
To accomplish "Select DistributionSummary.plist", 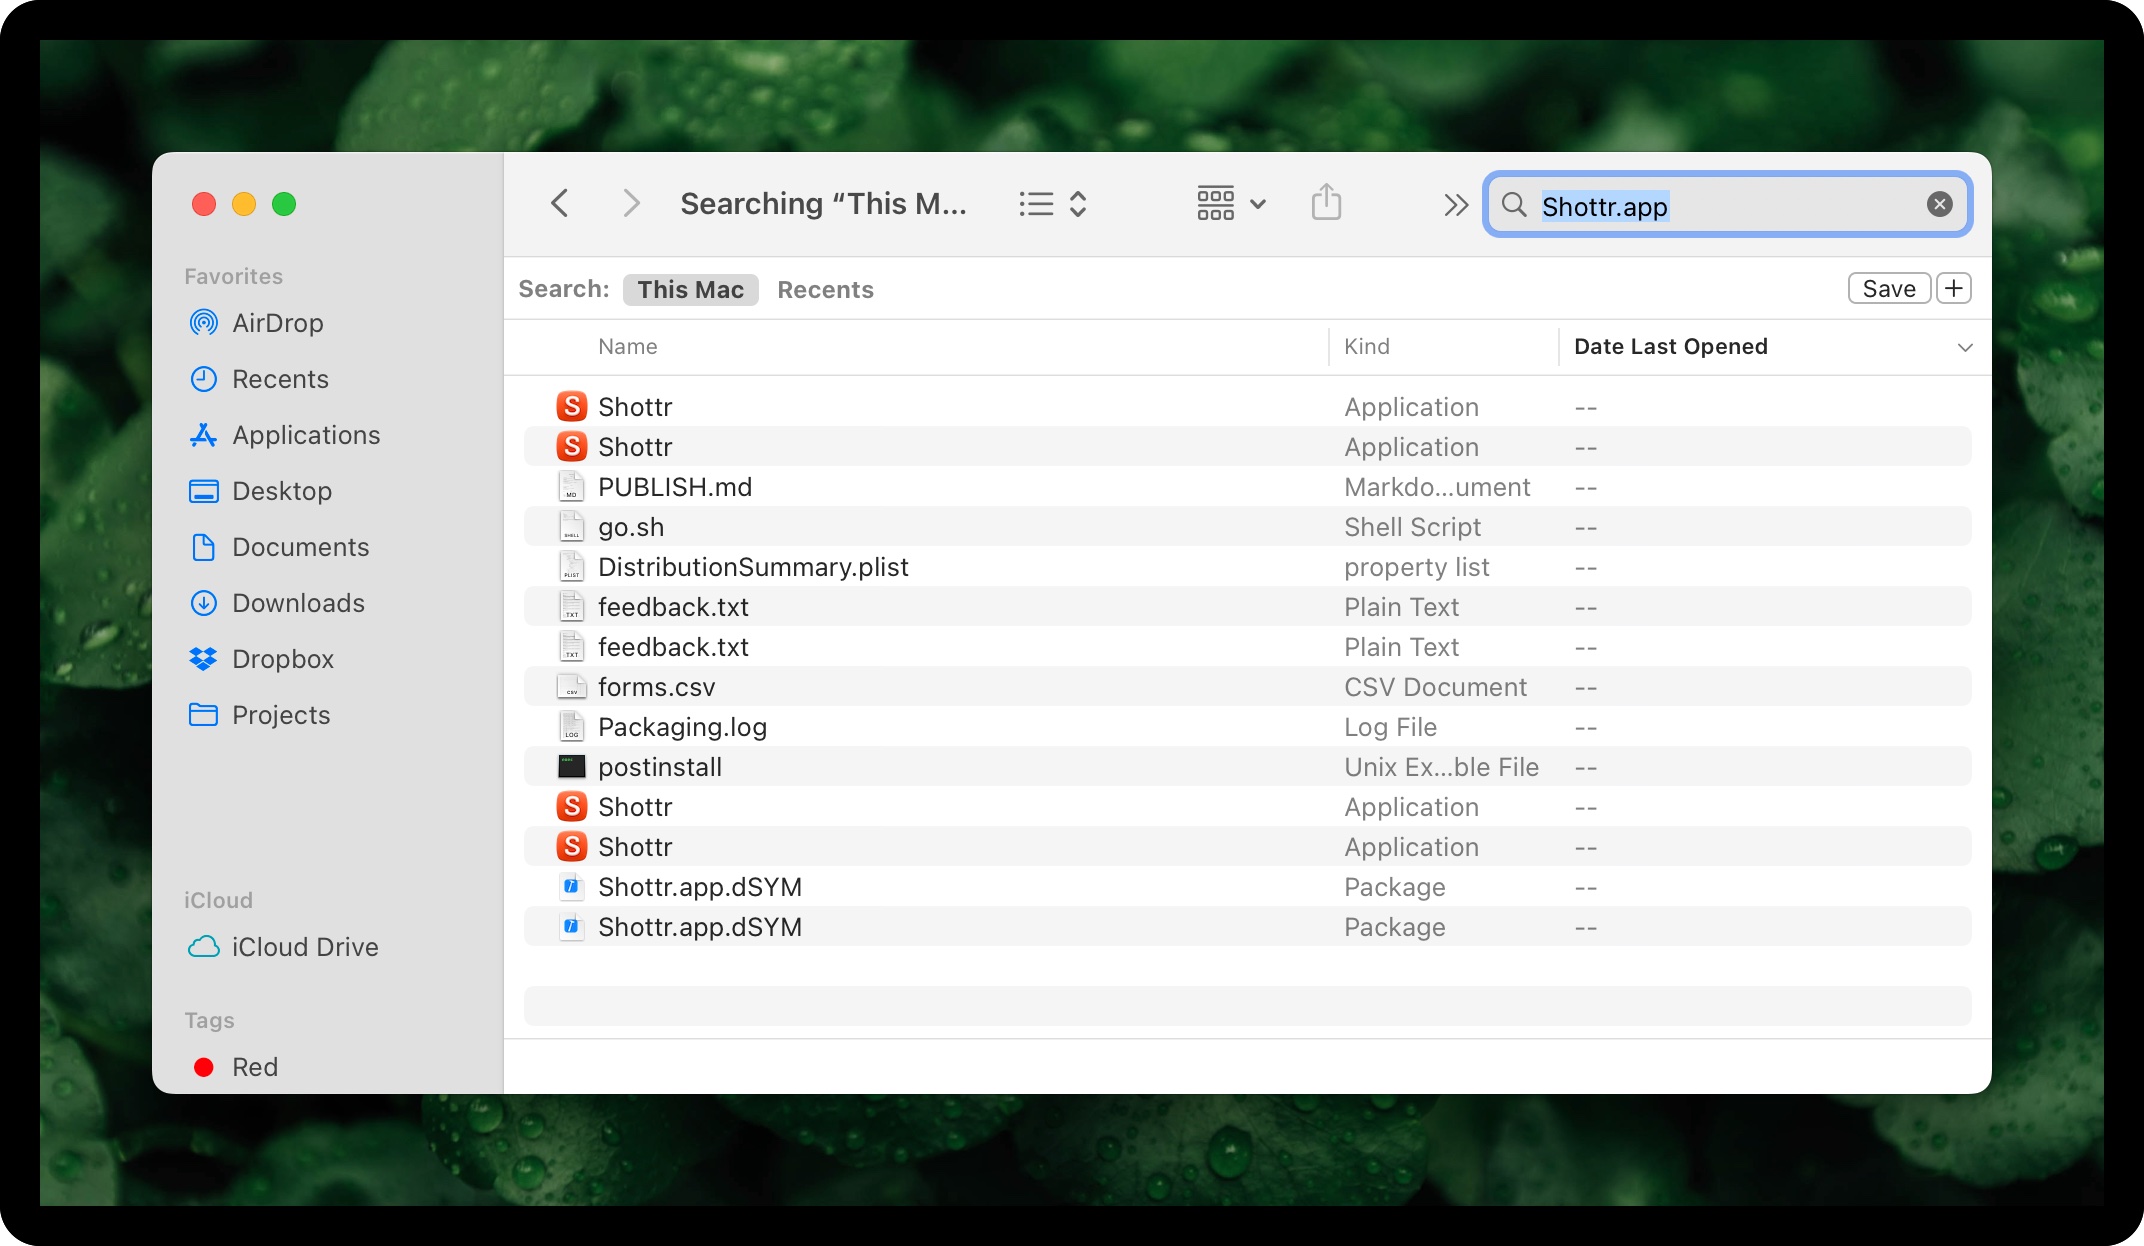I will pos(1248,567).
